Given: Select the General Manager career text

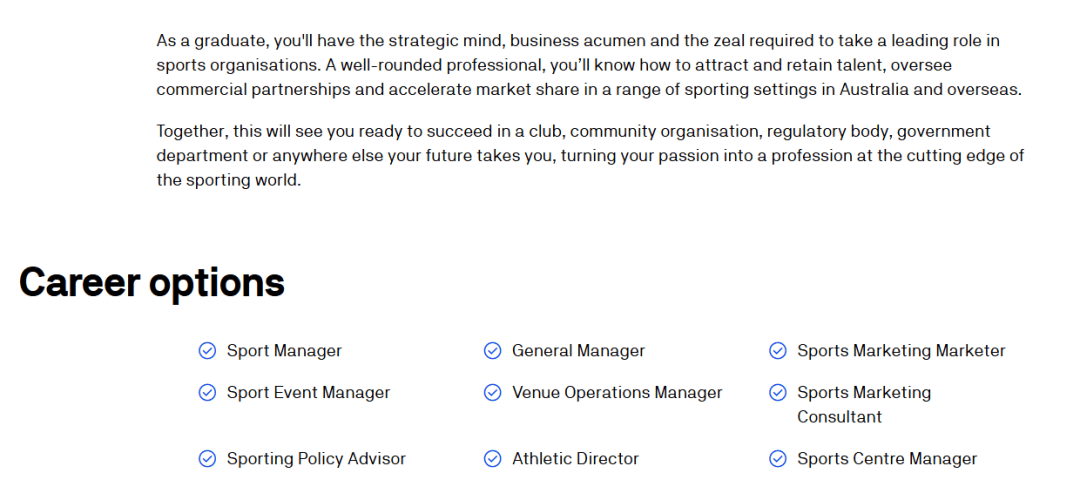Looking at the screenshot, I should click(578, 351).
